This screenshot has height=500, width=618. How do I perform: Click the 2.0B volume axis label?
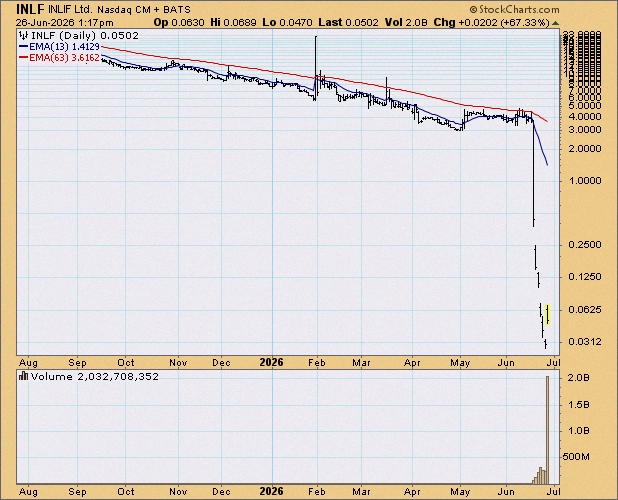(578, 378)
